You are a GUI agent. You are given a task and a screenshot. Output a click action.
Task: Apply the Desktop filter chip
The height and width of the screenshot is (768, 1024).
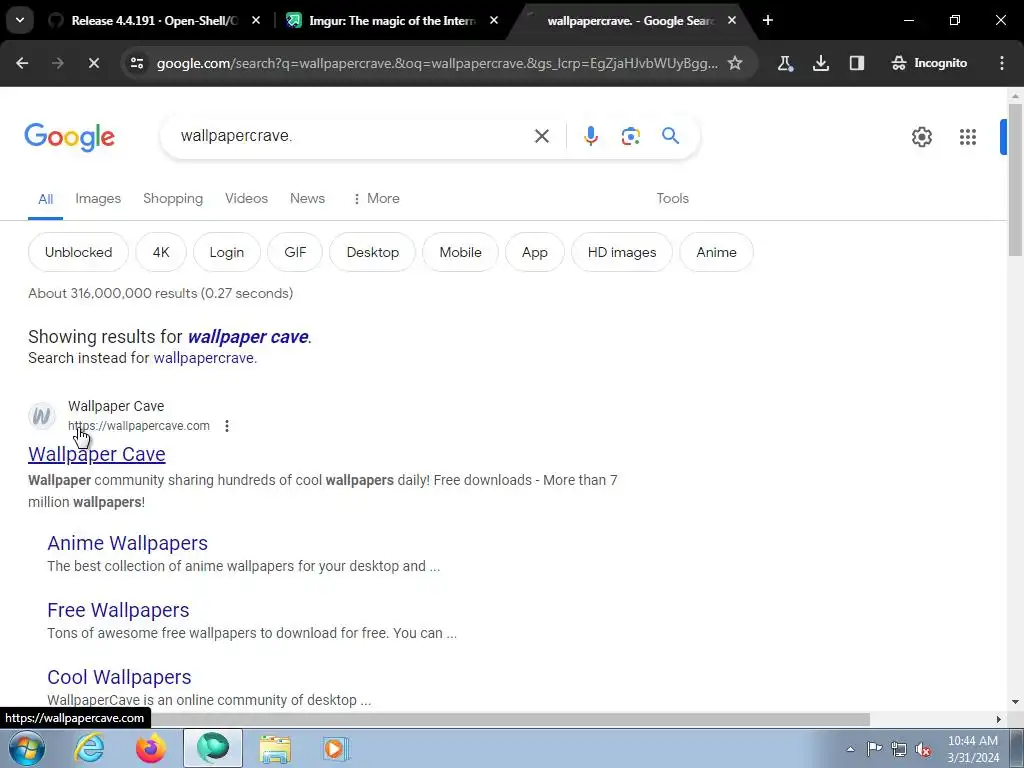pos(372,252)
